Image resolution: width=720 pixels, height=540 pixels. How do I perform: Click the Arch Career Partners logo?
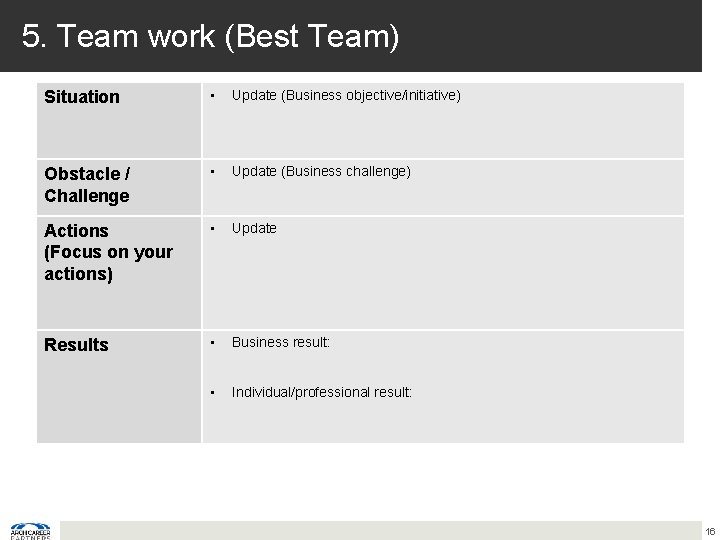[x=30, y=530]
